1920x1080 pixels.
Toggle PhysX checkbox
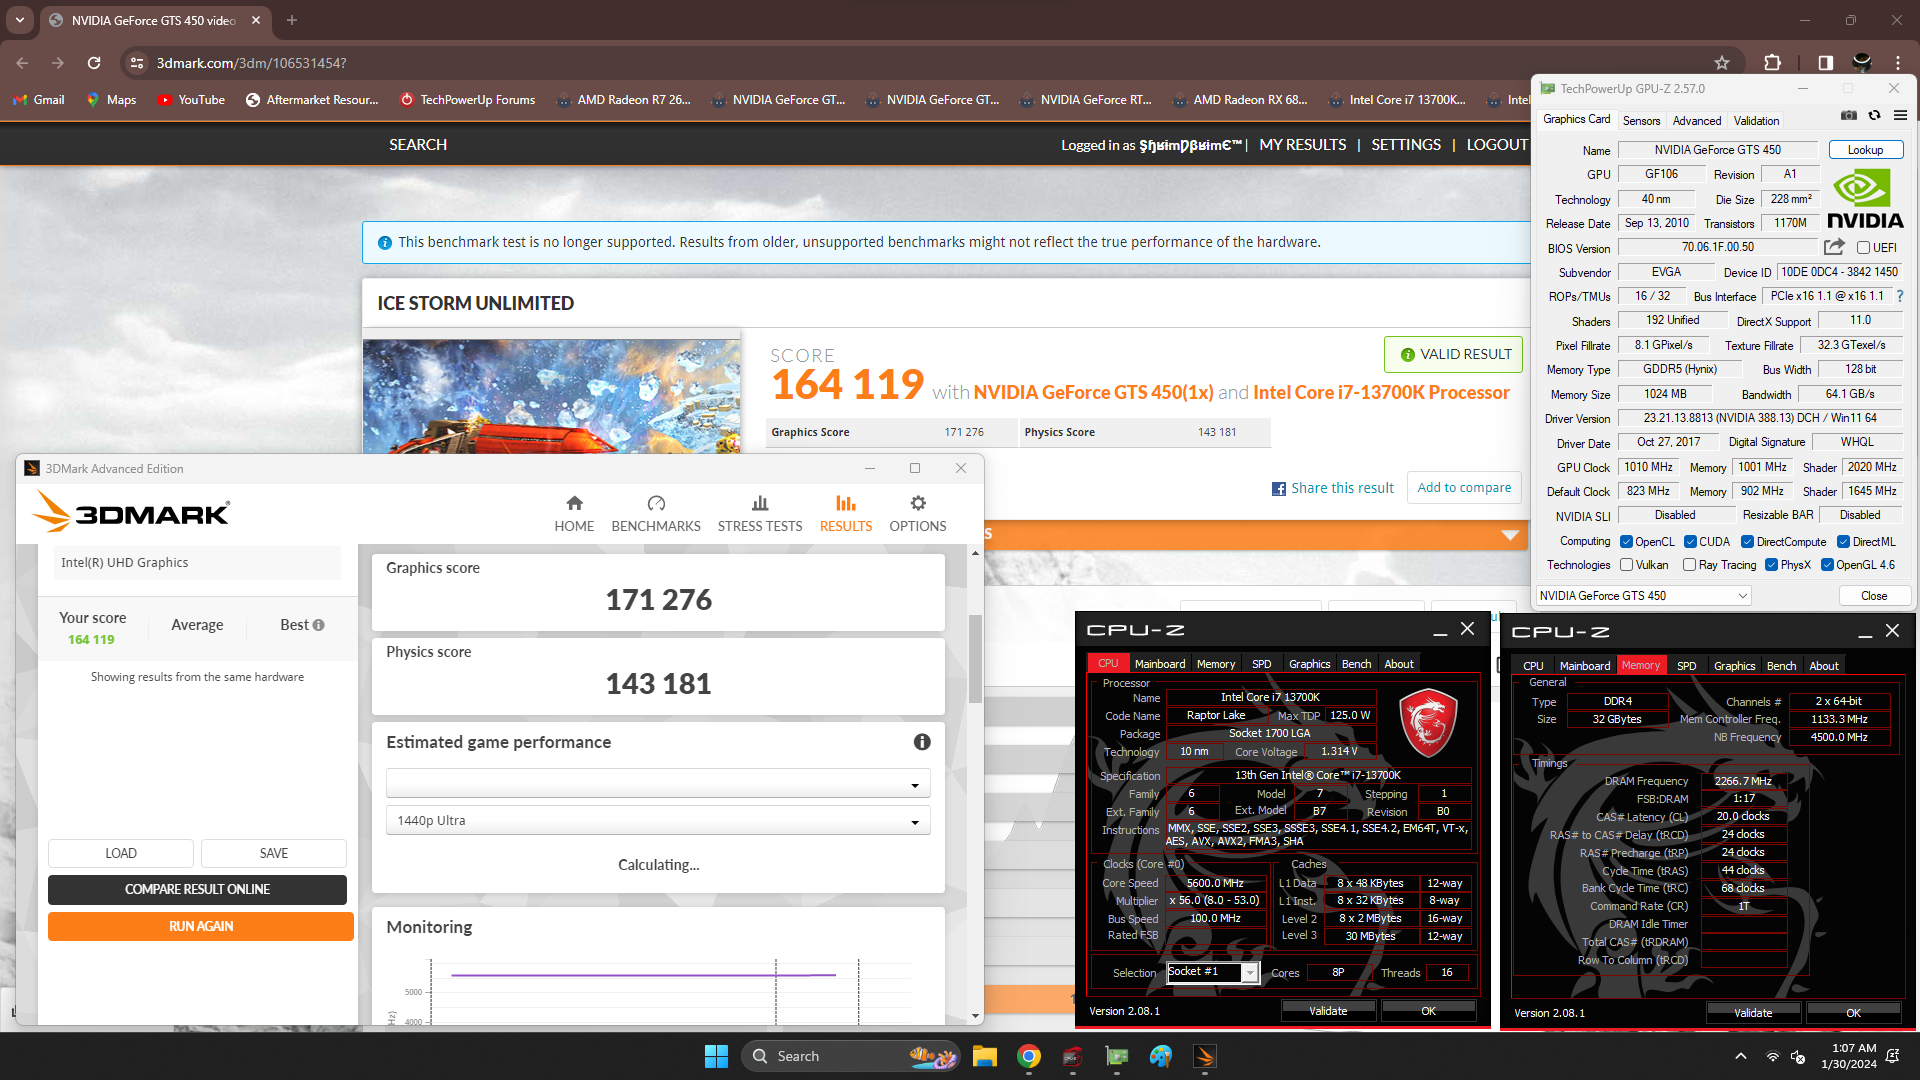tap(1772, 565)
